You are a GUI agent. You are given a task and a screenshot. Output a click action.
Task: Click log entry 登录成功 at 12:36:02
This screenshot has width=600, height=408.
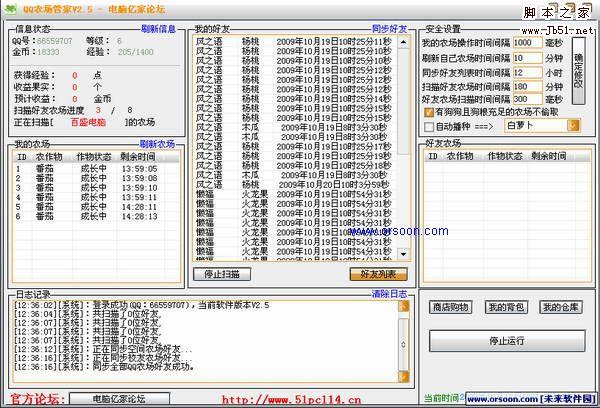click(142, 305)
